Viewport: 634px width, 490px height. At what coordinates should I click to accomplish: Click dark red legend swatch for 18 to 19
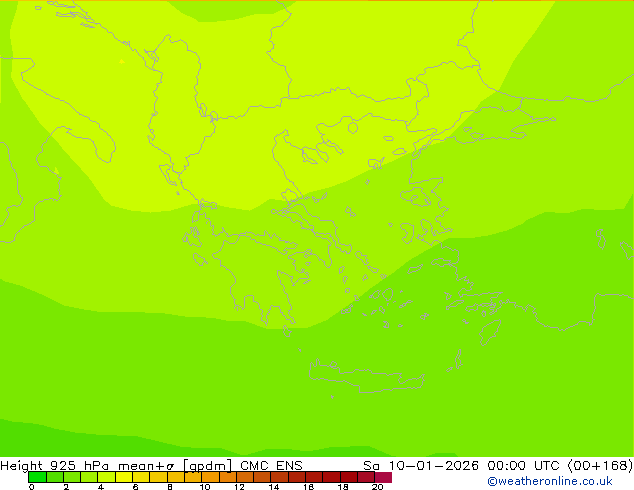[349, 477]
